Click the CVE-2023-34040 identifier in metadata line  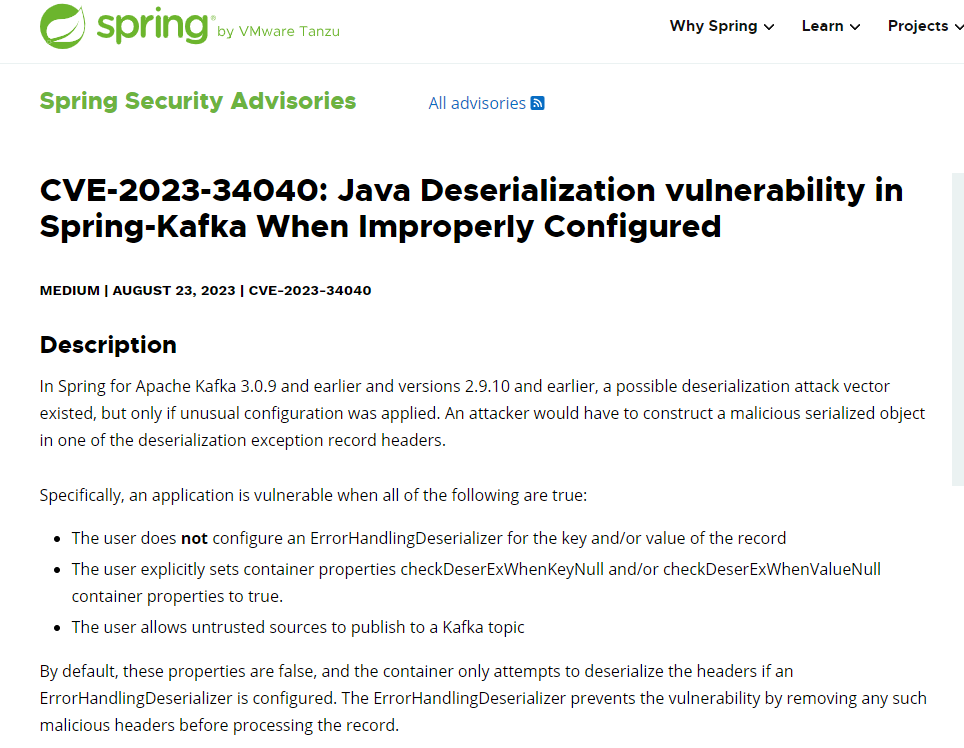click(x=310, y=291)
